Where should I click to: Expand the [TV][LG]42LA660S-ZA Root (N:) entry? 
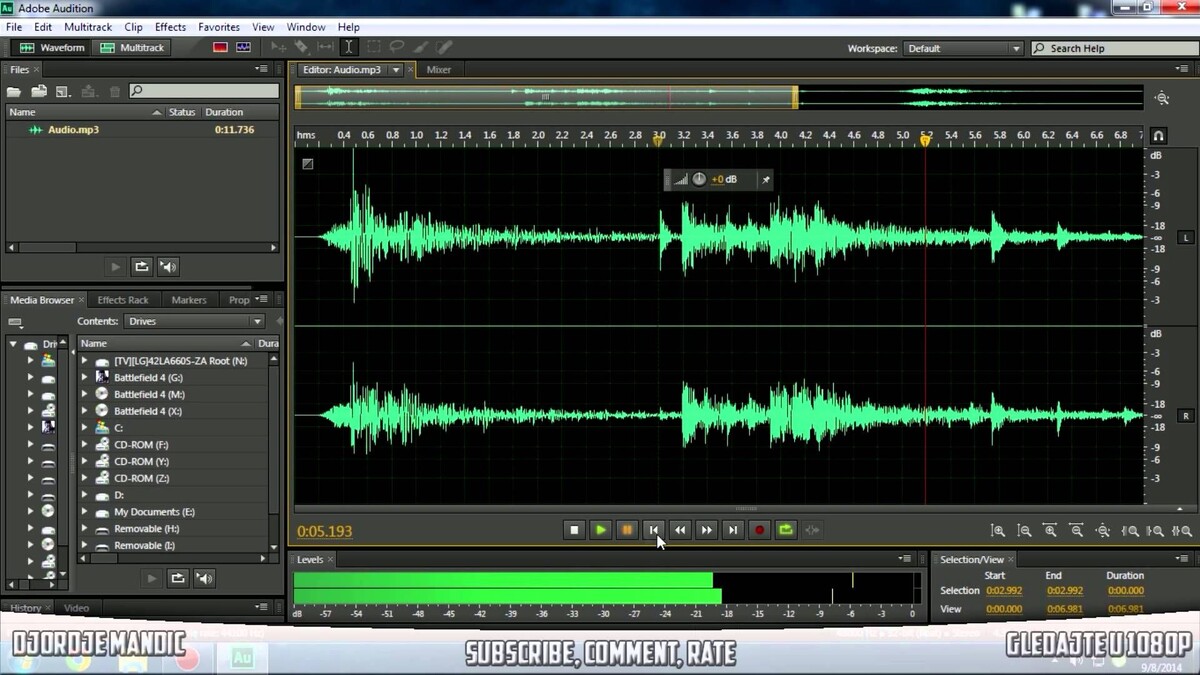click(x=85, y=361)
